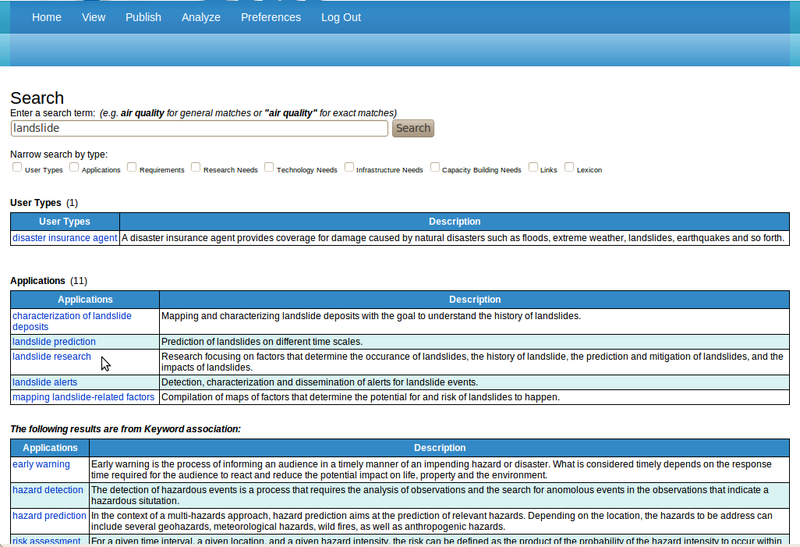
Task: Check the Lexicon filter checkbox
Action: click(x=569, y=168)
